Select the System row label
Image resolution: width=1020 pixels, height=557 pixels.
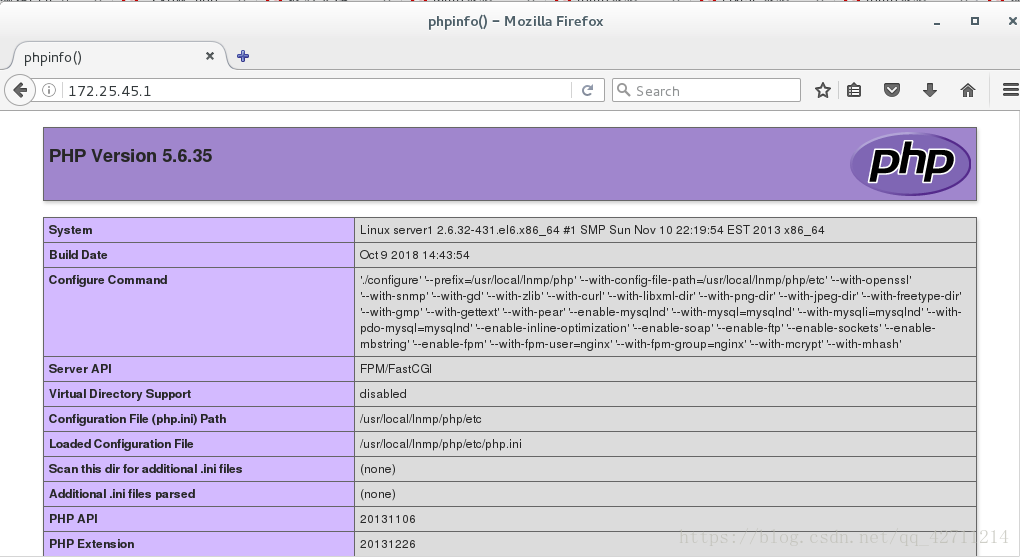pos(70,230)
